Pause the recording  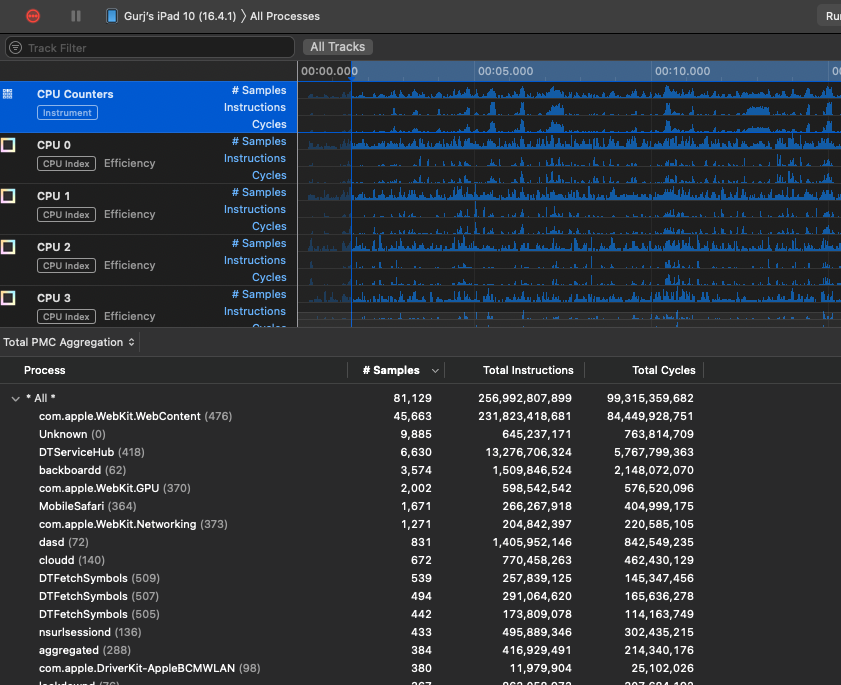[x=76, y=16]
